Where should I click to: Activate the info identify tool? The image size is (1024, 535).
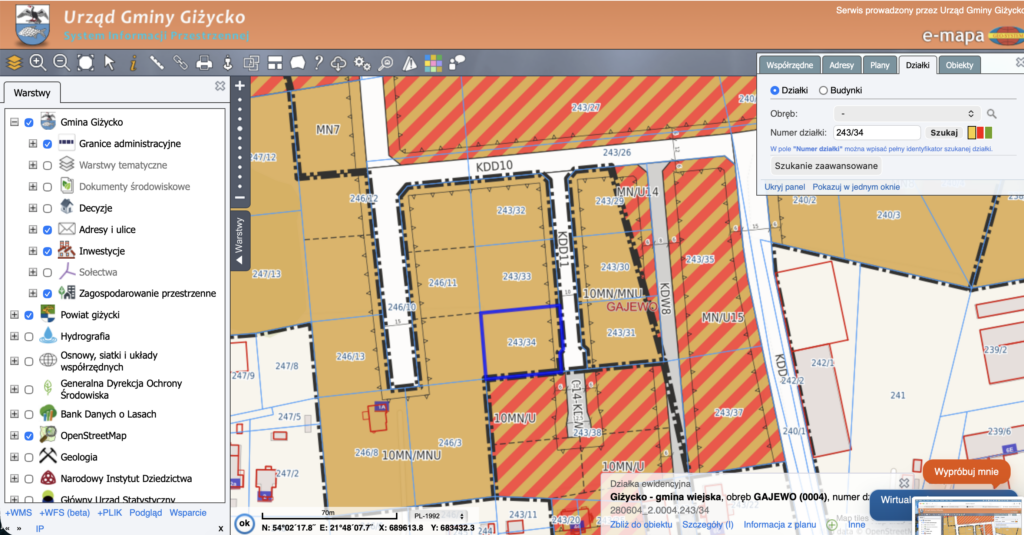click(133, 63)
